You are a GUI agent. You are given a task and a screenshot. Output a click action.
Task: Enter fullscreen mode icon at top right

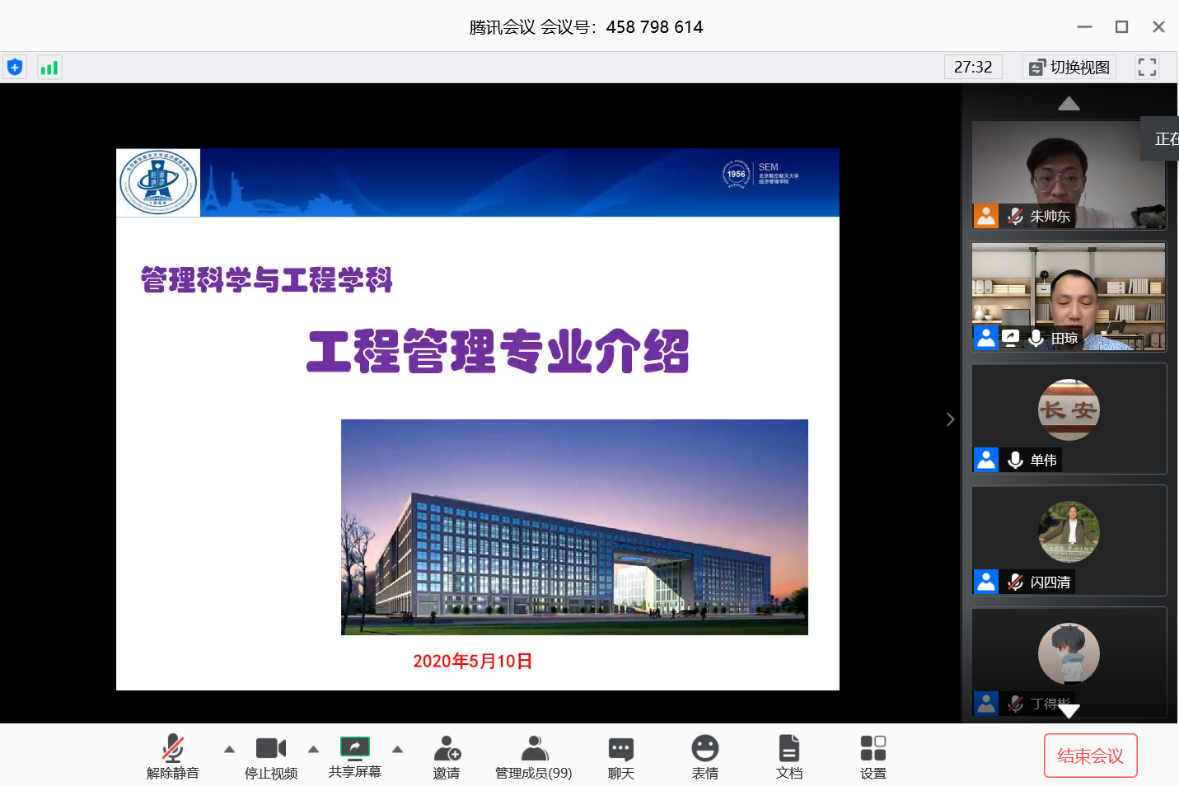point(1147,67)
